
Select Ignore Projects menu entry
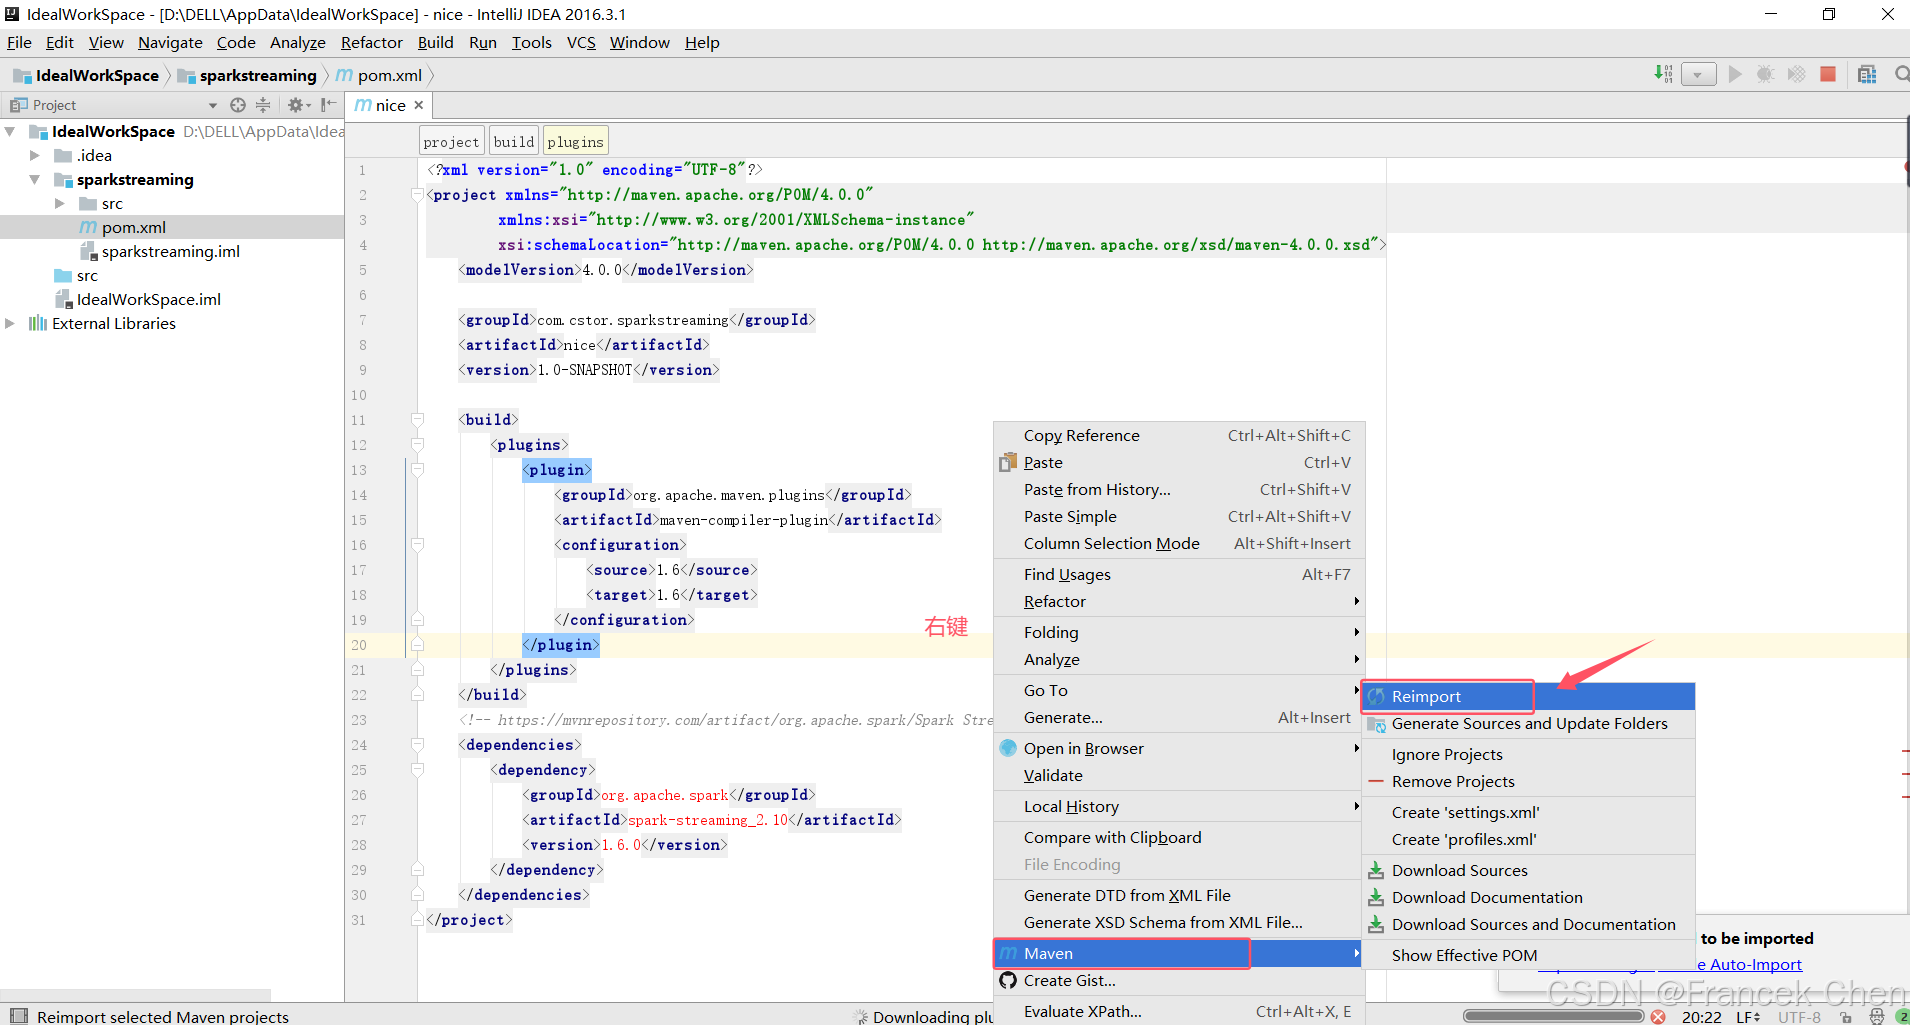tap(1528, 754)
